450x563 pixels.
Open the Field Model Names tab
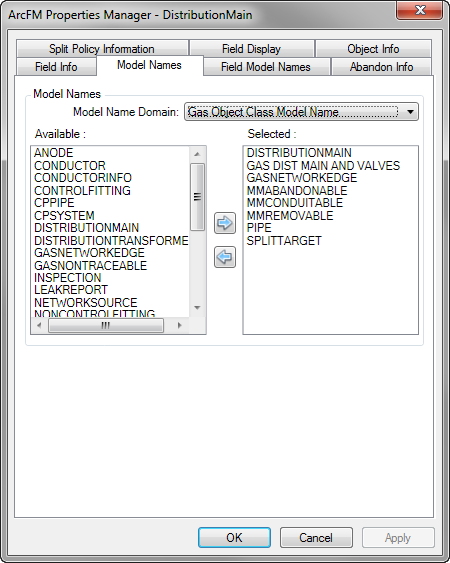(266, 67)
